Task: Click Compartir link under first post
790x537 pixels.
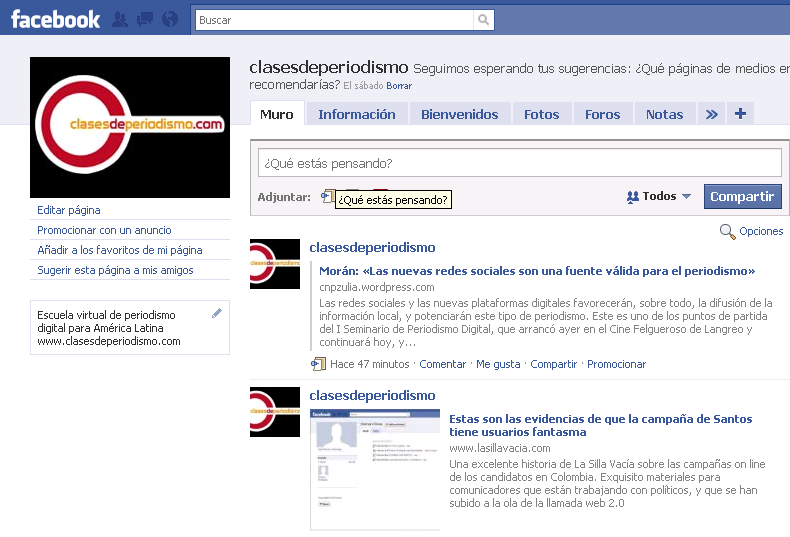Action: pos(554,364)
